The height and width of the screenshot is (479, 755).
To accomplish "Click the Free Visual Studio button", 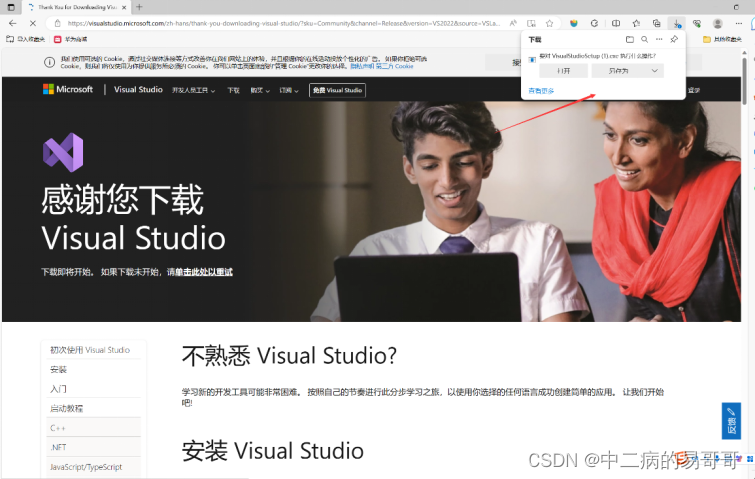I will pyautogui.click(x=337, y=90).
